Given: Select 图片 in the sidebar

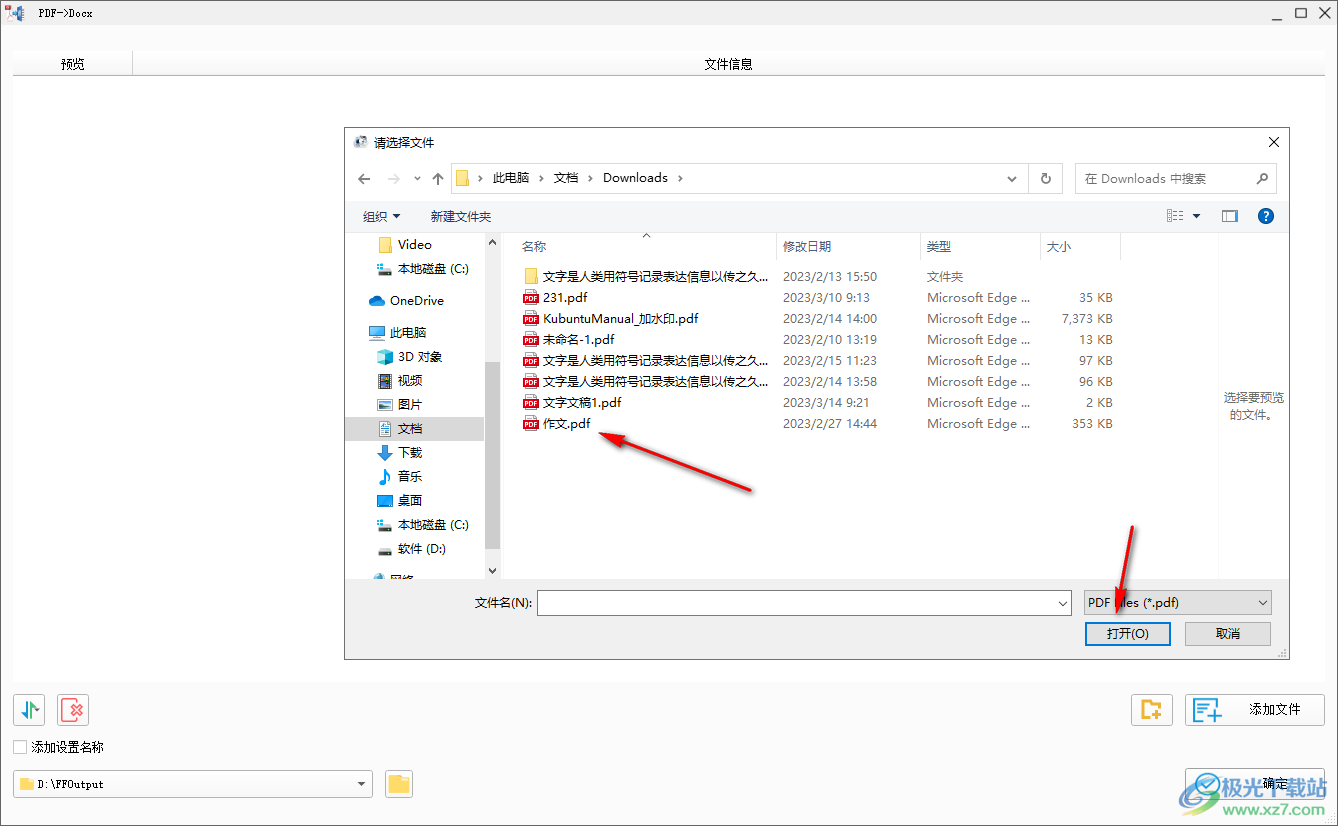Looking at the screenshot, I should [399, 404].
